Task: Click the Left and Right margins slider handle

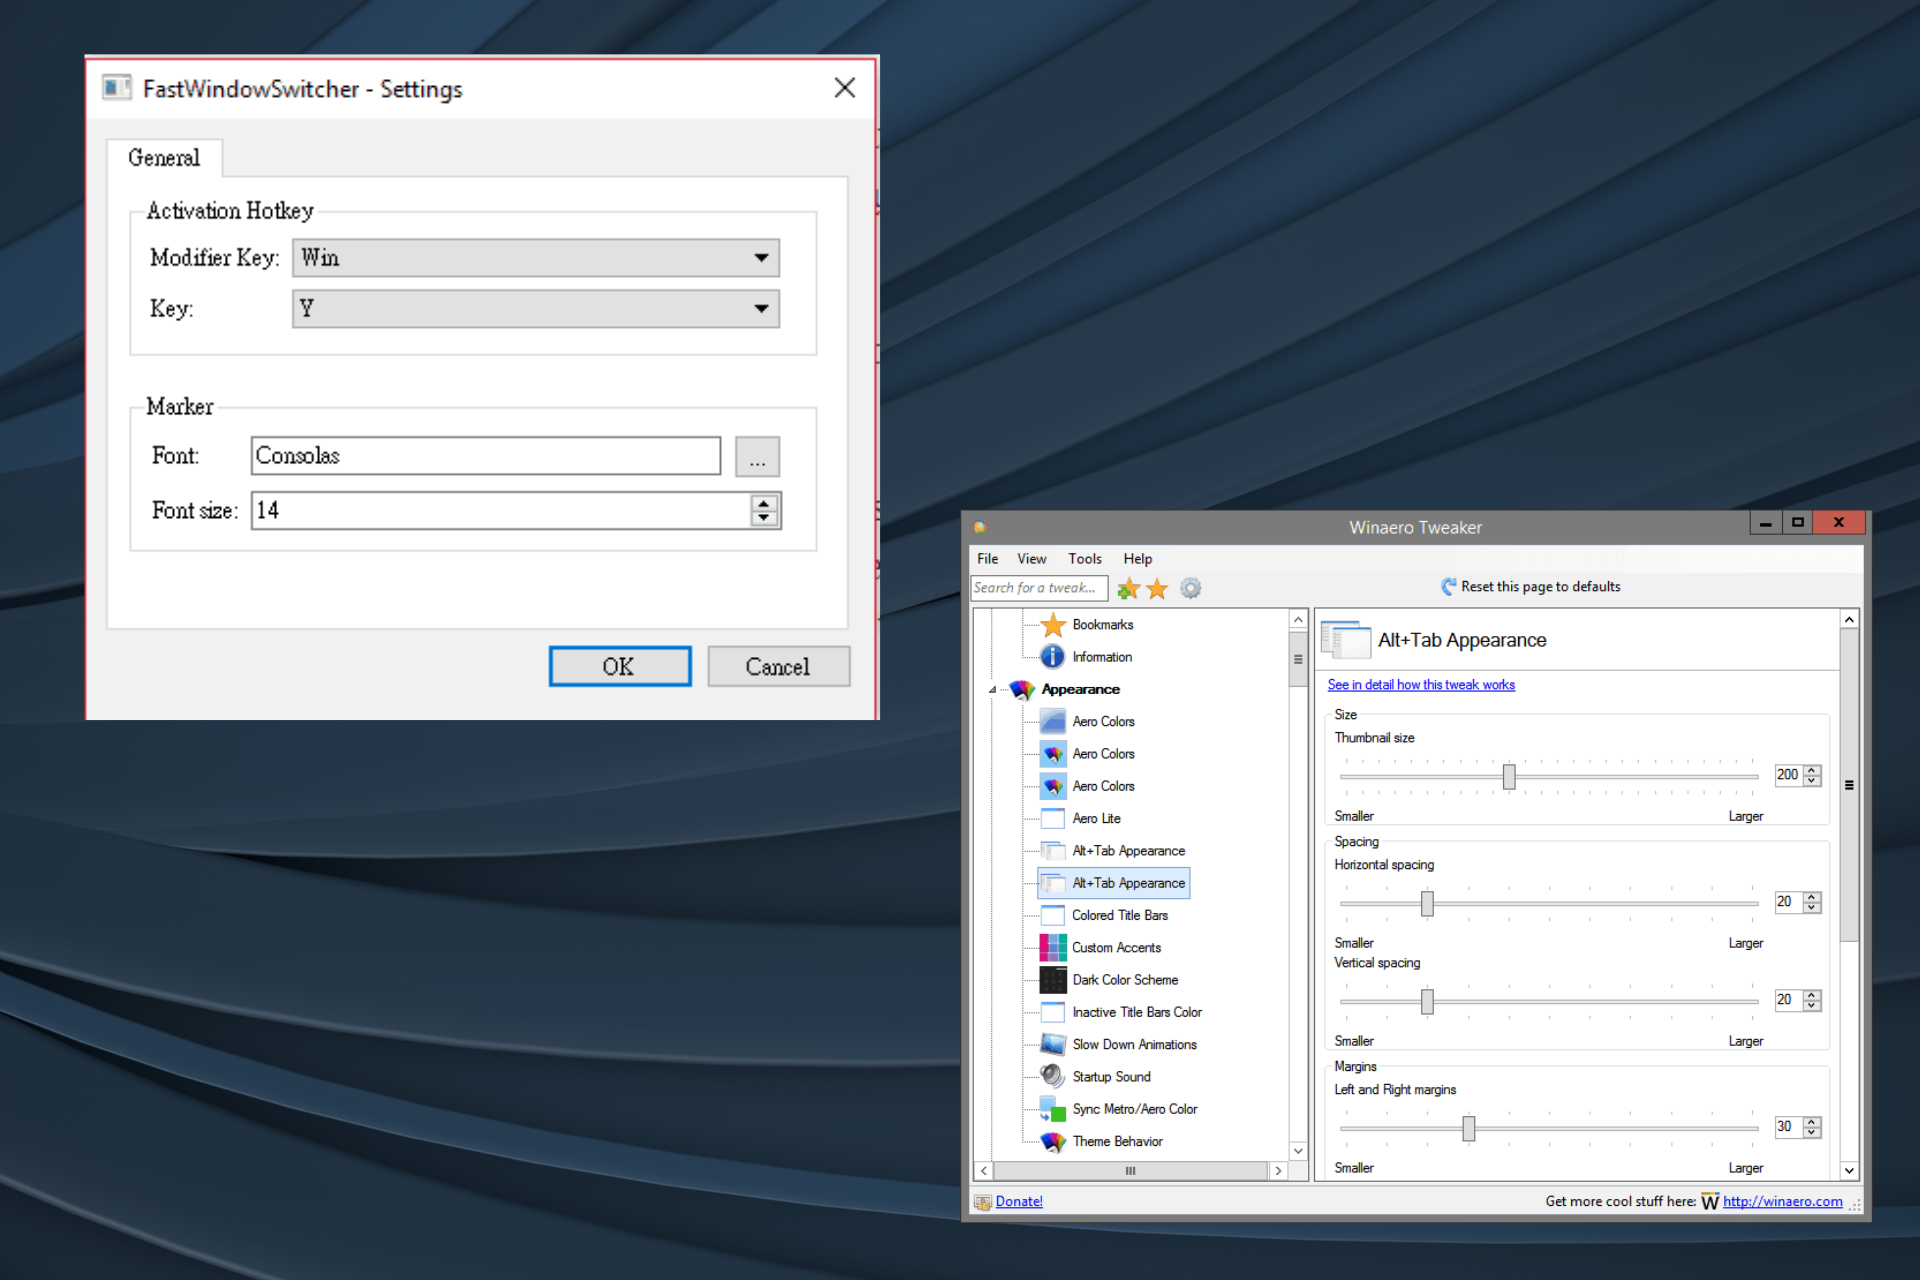Action: point(1468,1129)
